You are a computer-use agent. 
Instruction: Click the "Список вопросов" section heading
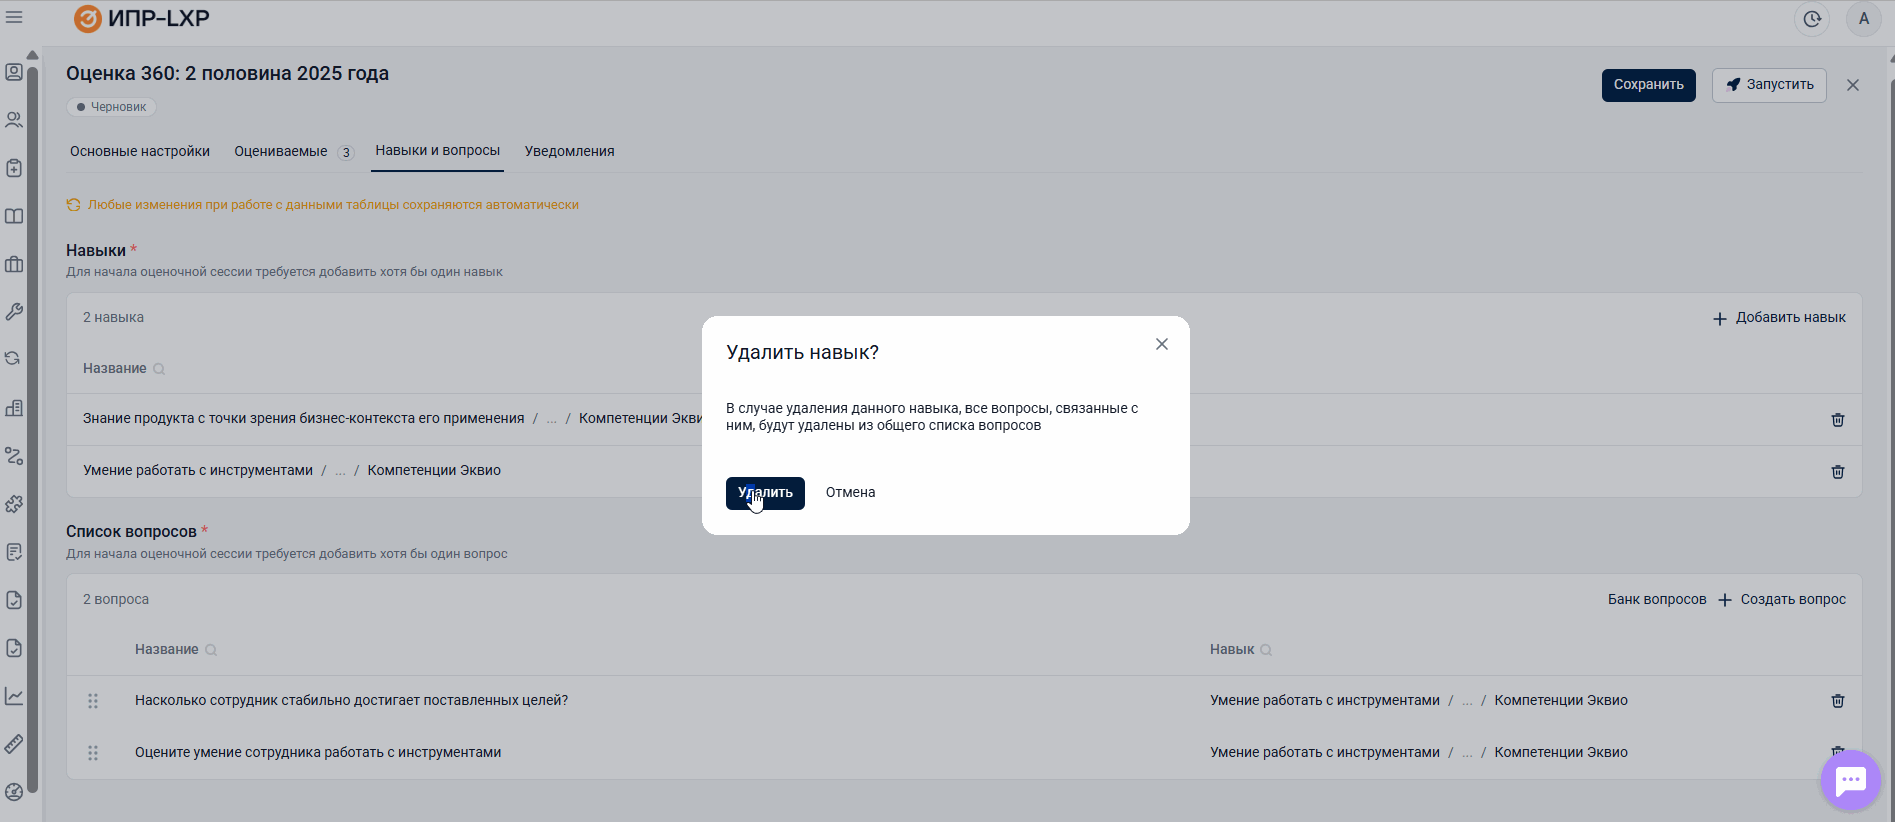(x=131, y=532)
